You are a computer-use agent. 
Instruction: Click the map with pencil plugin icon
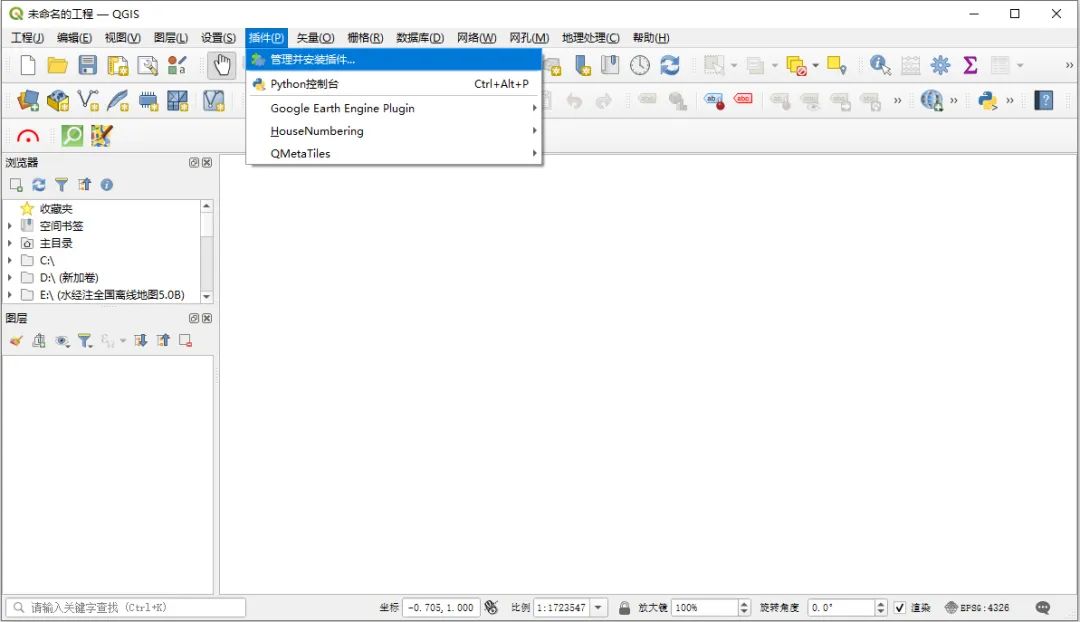pos(101,136)
